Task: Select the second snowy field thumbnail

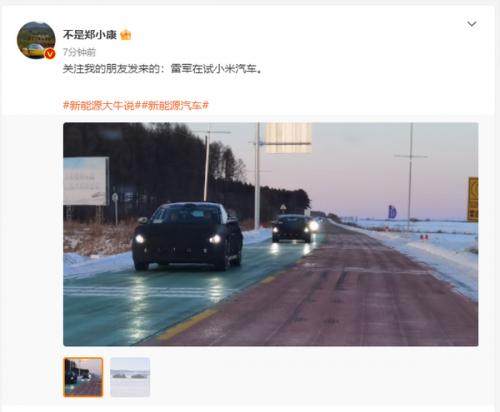Action: pyautogui.click(x=130, y=377)
